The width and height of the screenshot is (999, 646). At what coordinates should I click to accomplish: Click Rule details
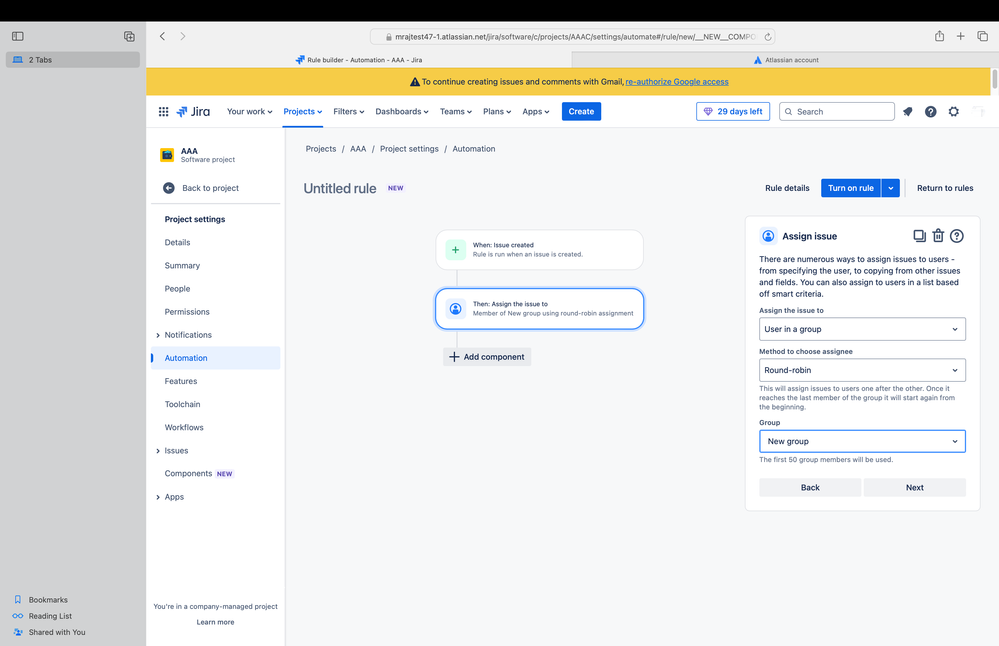click(x=787, y=188)
